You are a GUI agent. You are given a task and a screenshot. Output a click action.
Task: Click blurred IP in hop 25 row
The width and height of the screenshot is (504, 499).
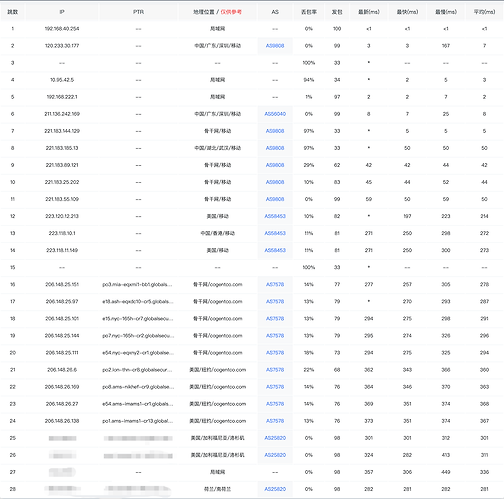point(62,438)
